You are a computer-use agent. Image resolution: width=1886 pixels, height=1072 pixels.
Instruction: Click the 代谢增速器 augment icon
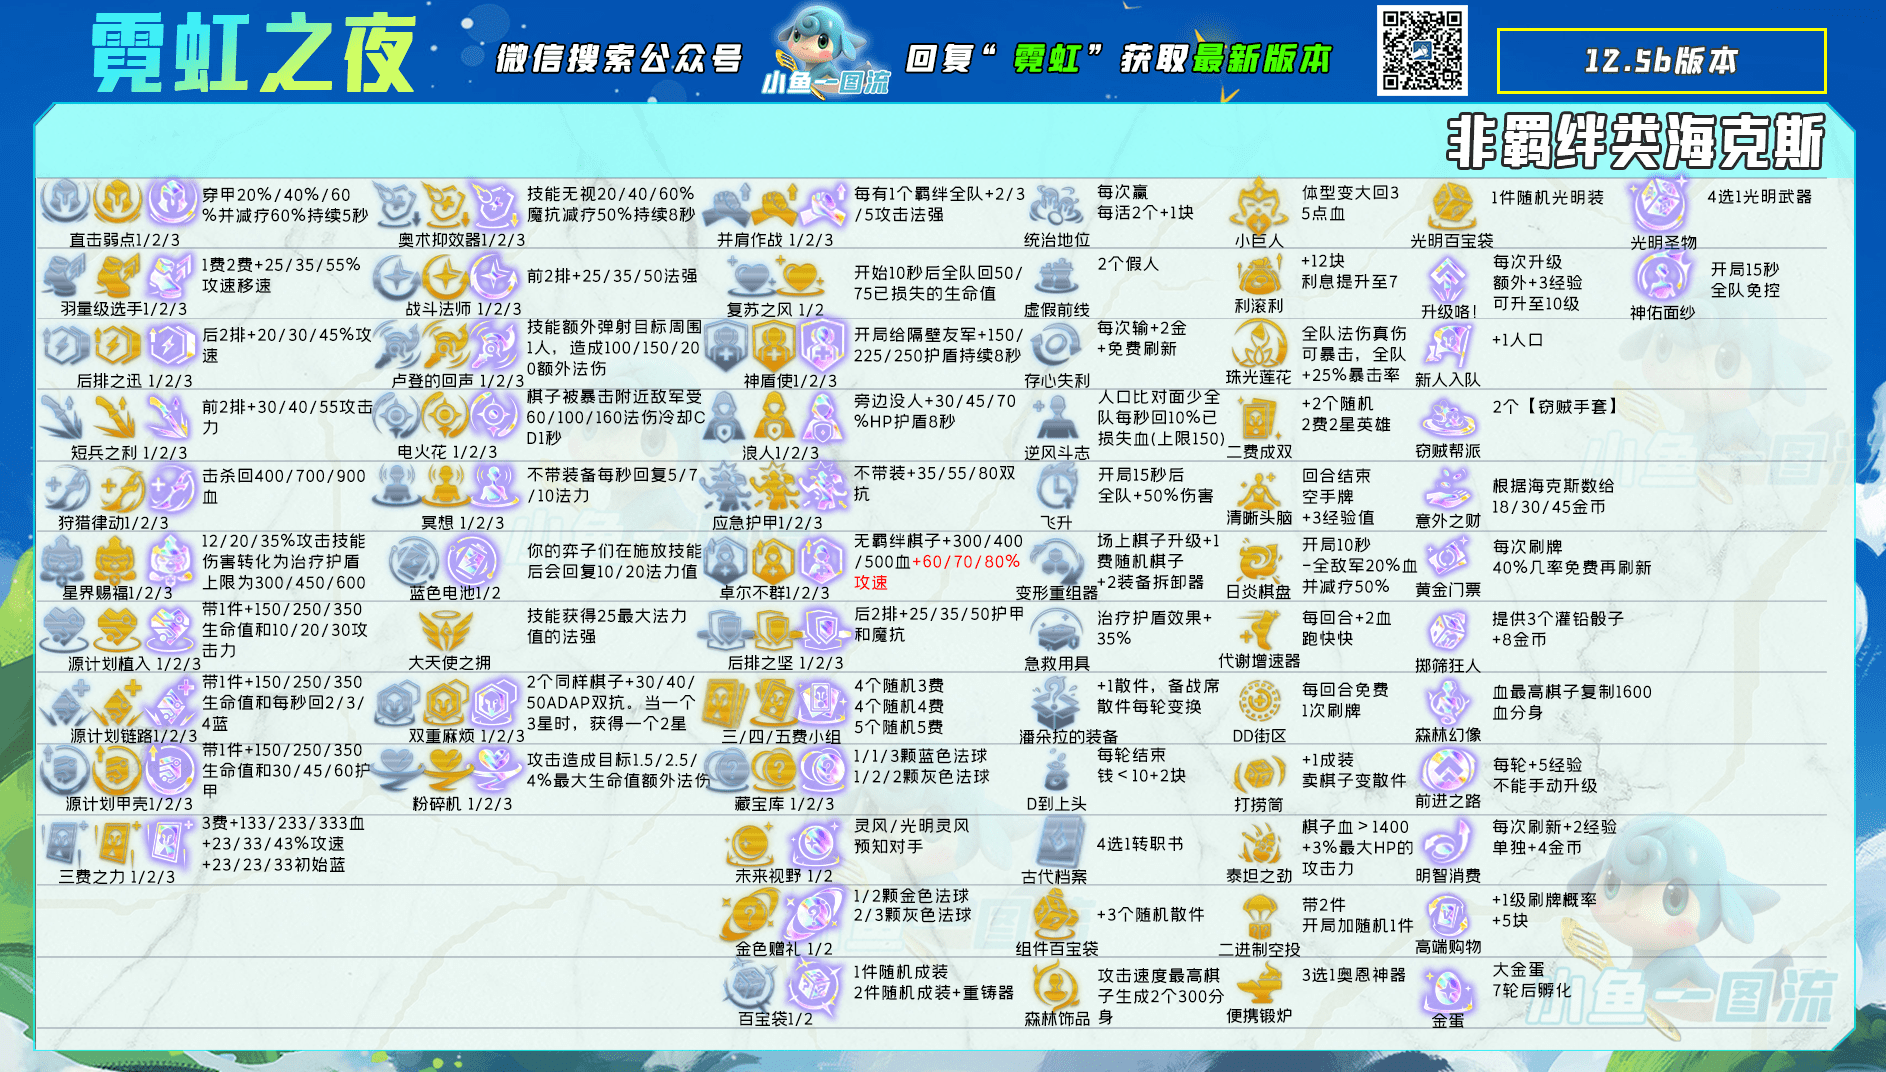(1259, 629)
